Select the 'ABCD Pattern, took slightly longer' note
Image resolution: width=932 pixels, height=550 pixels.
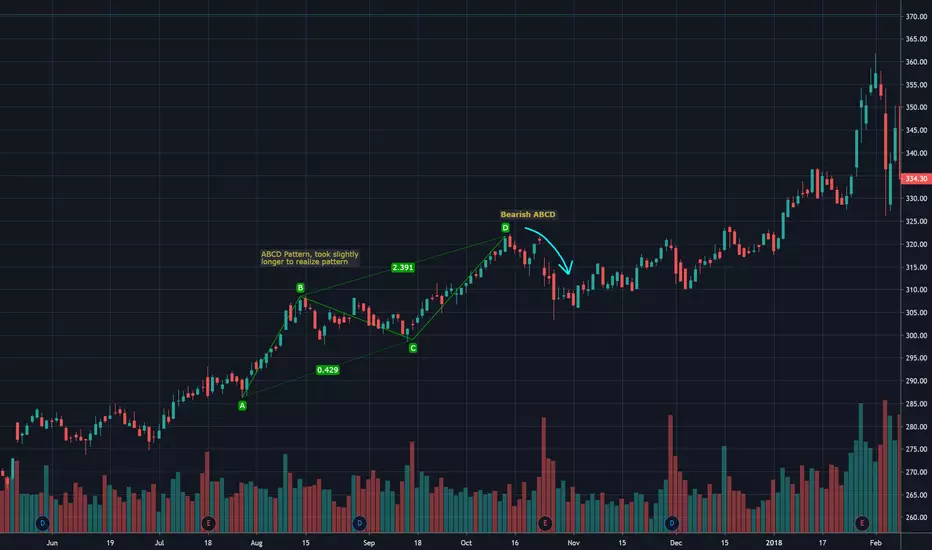click(310, 257)
